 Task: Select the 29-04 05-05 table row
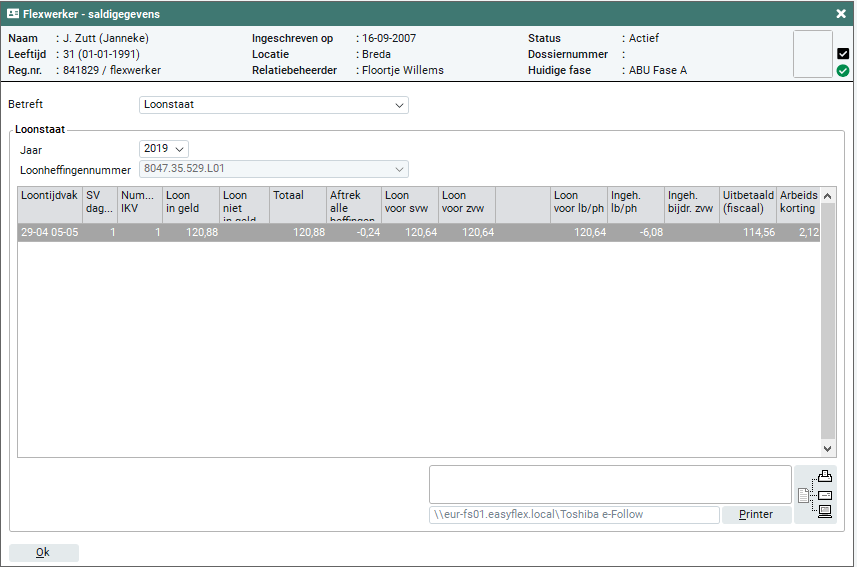pyautogui.click(x=400, y=233)
